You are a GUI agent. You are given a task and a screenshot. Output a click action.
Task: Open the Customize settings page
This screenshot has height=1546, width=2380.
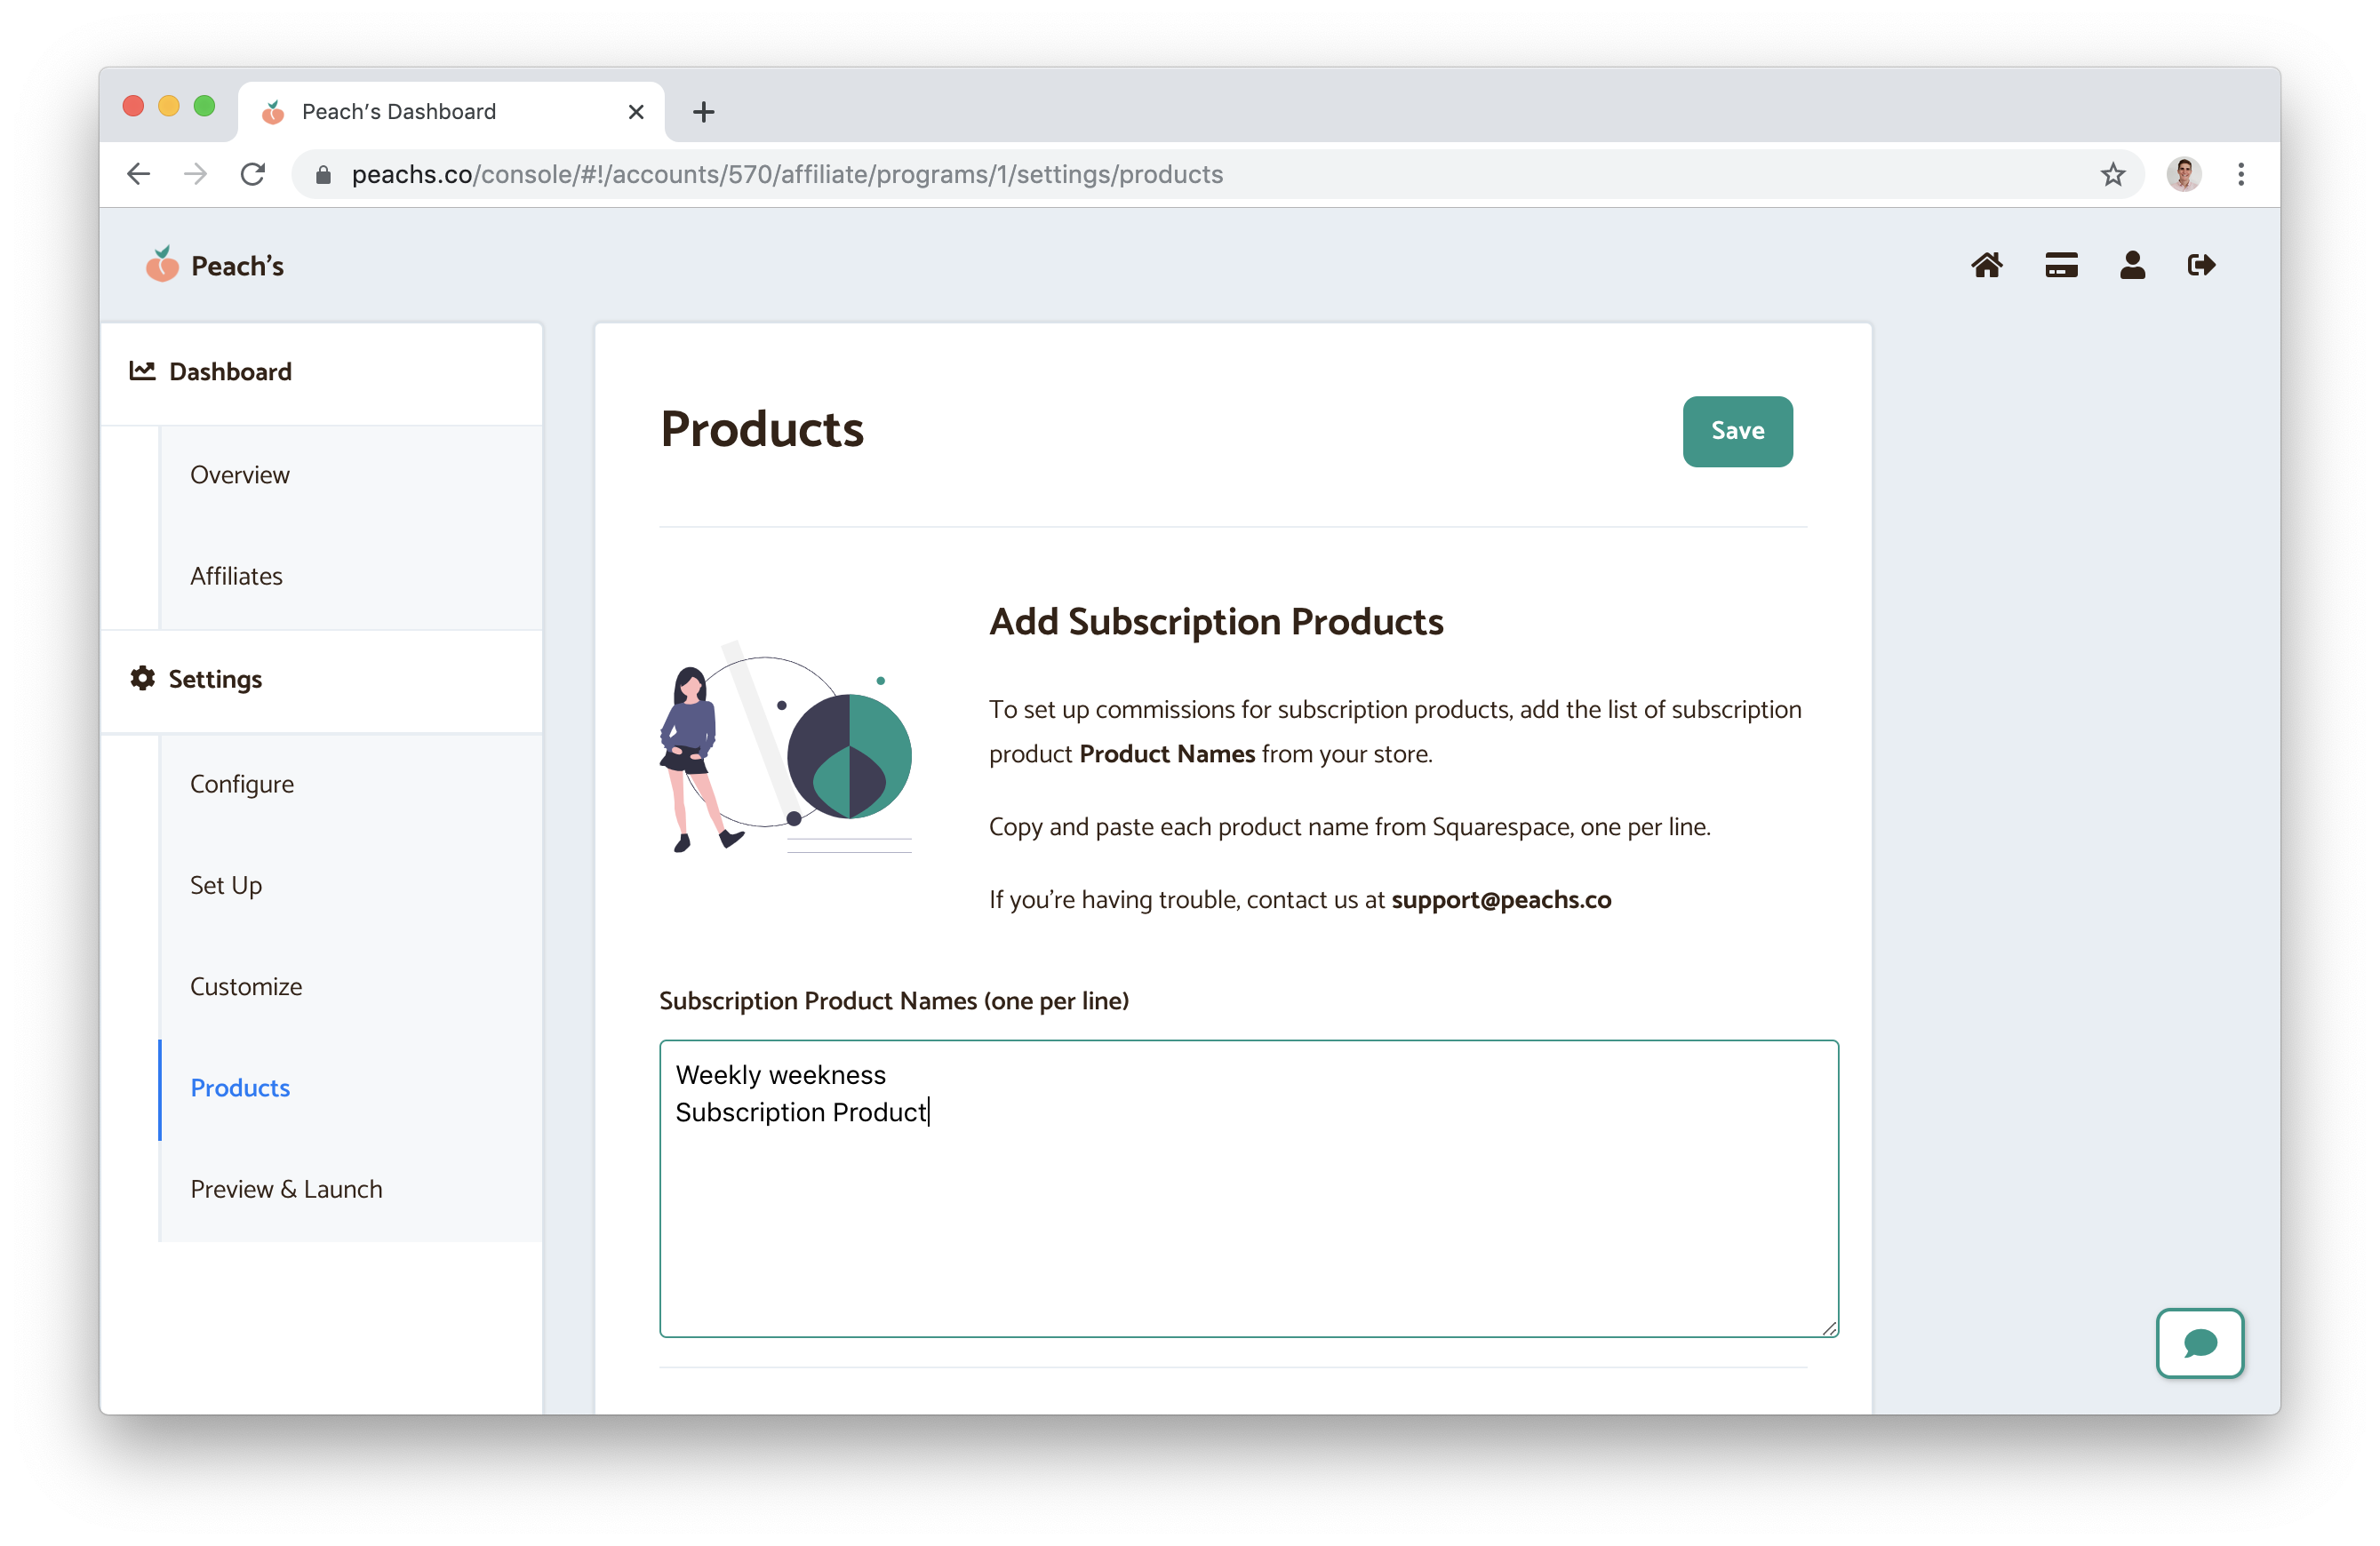click(246, 986)
